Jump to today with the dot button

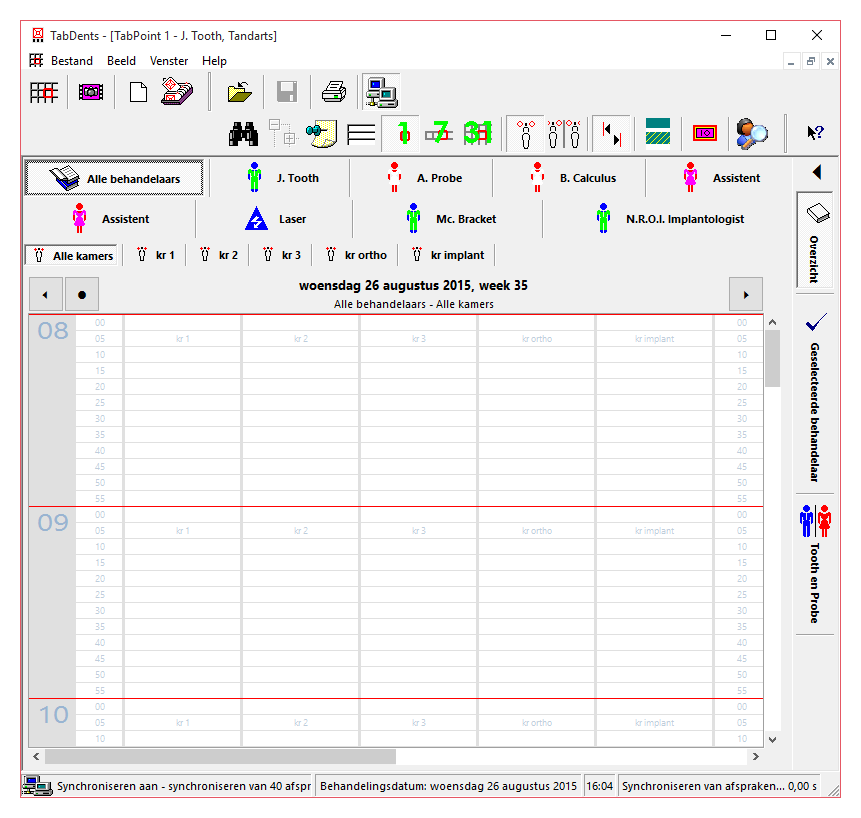point(82,295)
